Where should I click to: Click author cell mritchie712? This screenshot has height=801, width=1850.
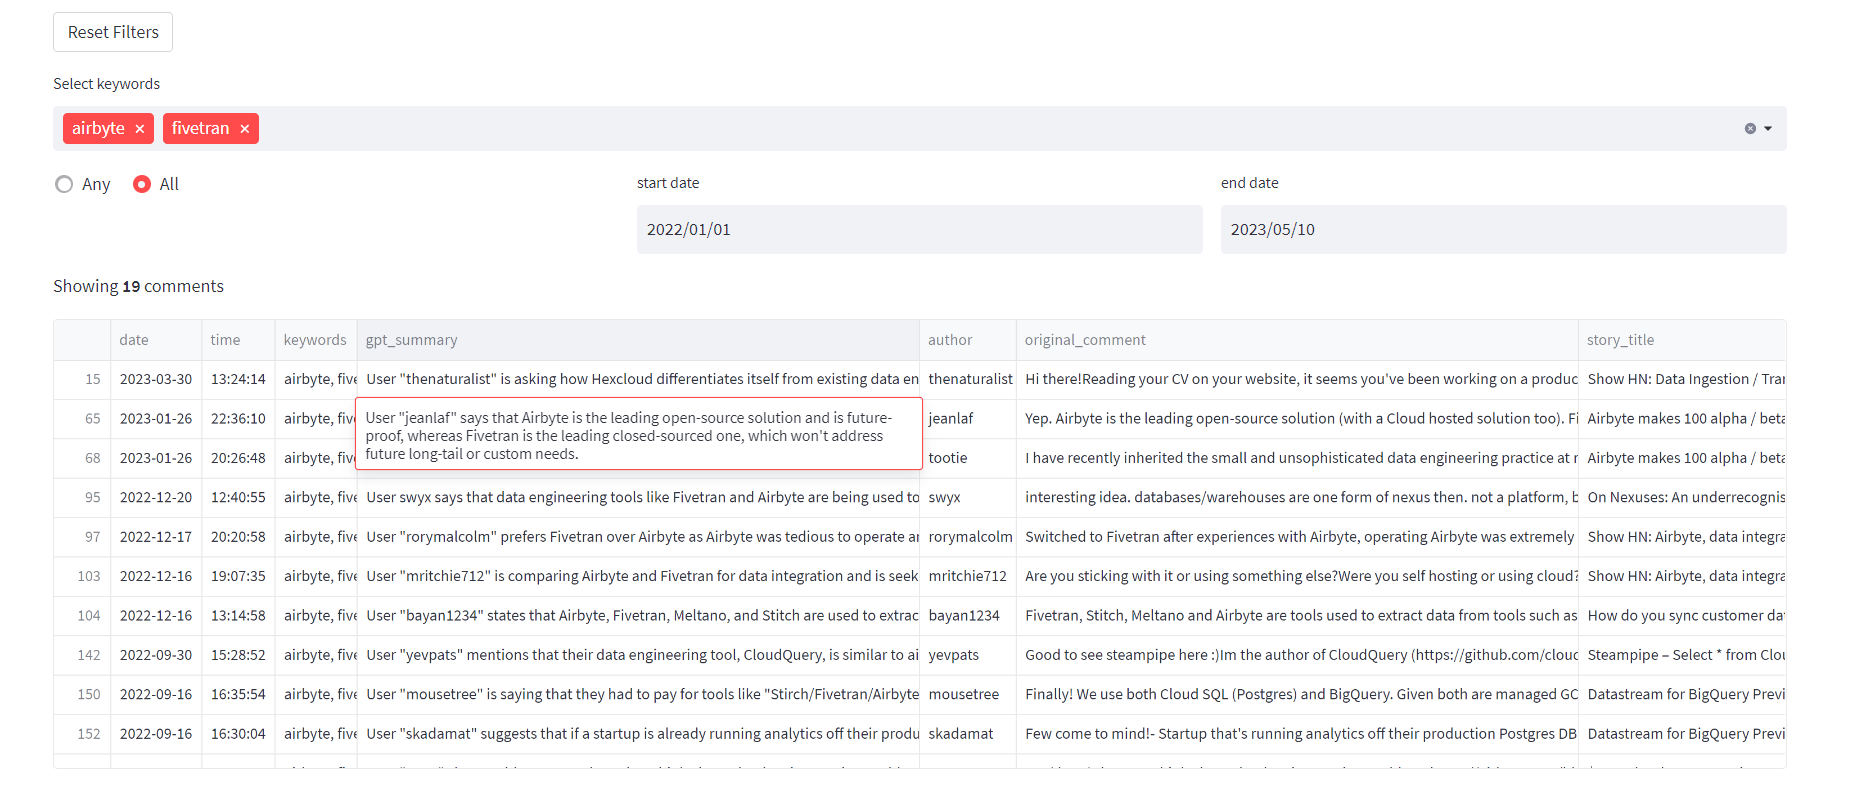[968, 576]
